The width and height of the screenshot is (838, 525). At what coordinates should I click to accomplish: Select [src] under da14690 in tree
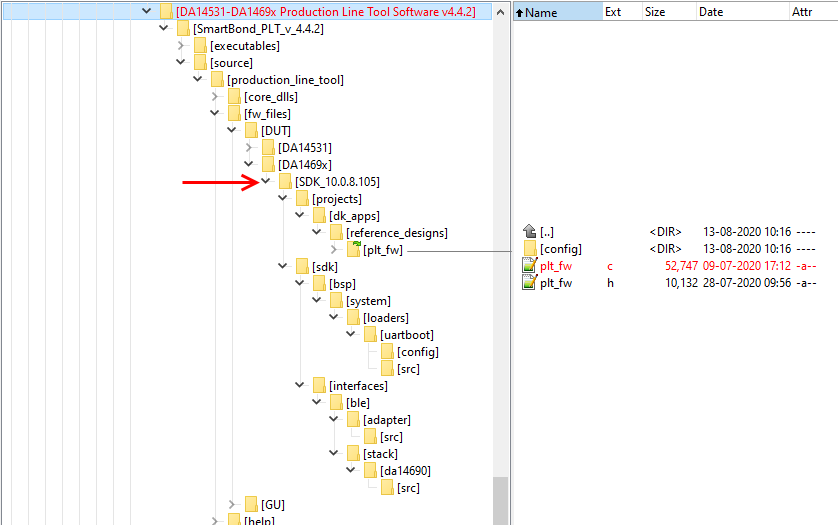pyautogui.click(x=408, y=488)
